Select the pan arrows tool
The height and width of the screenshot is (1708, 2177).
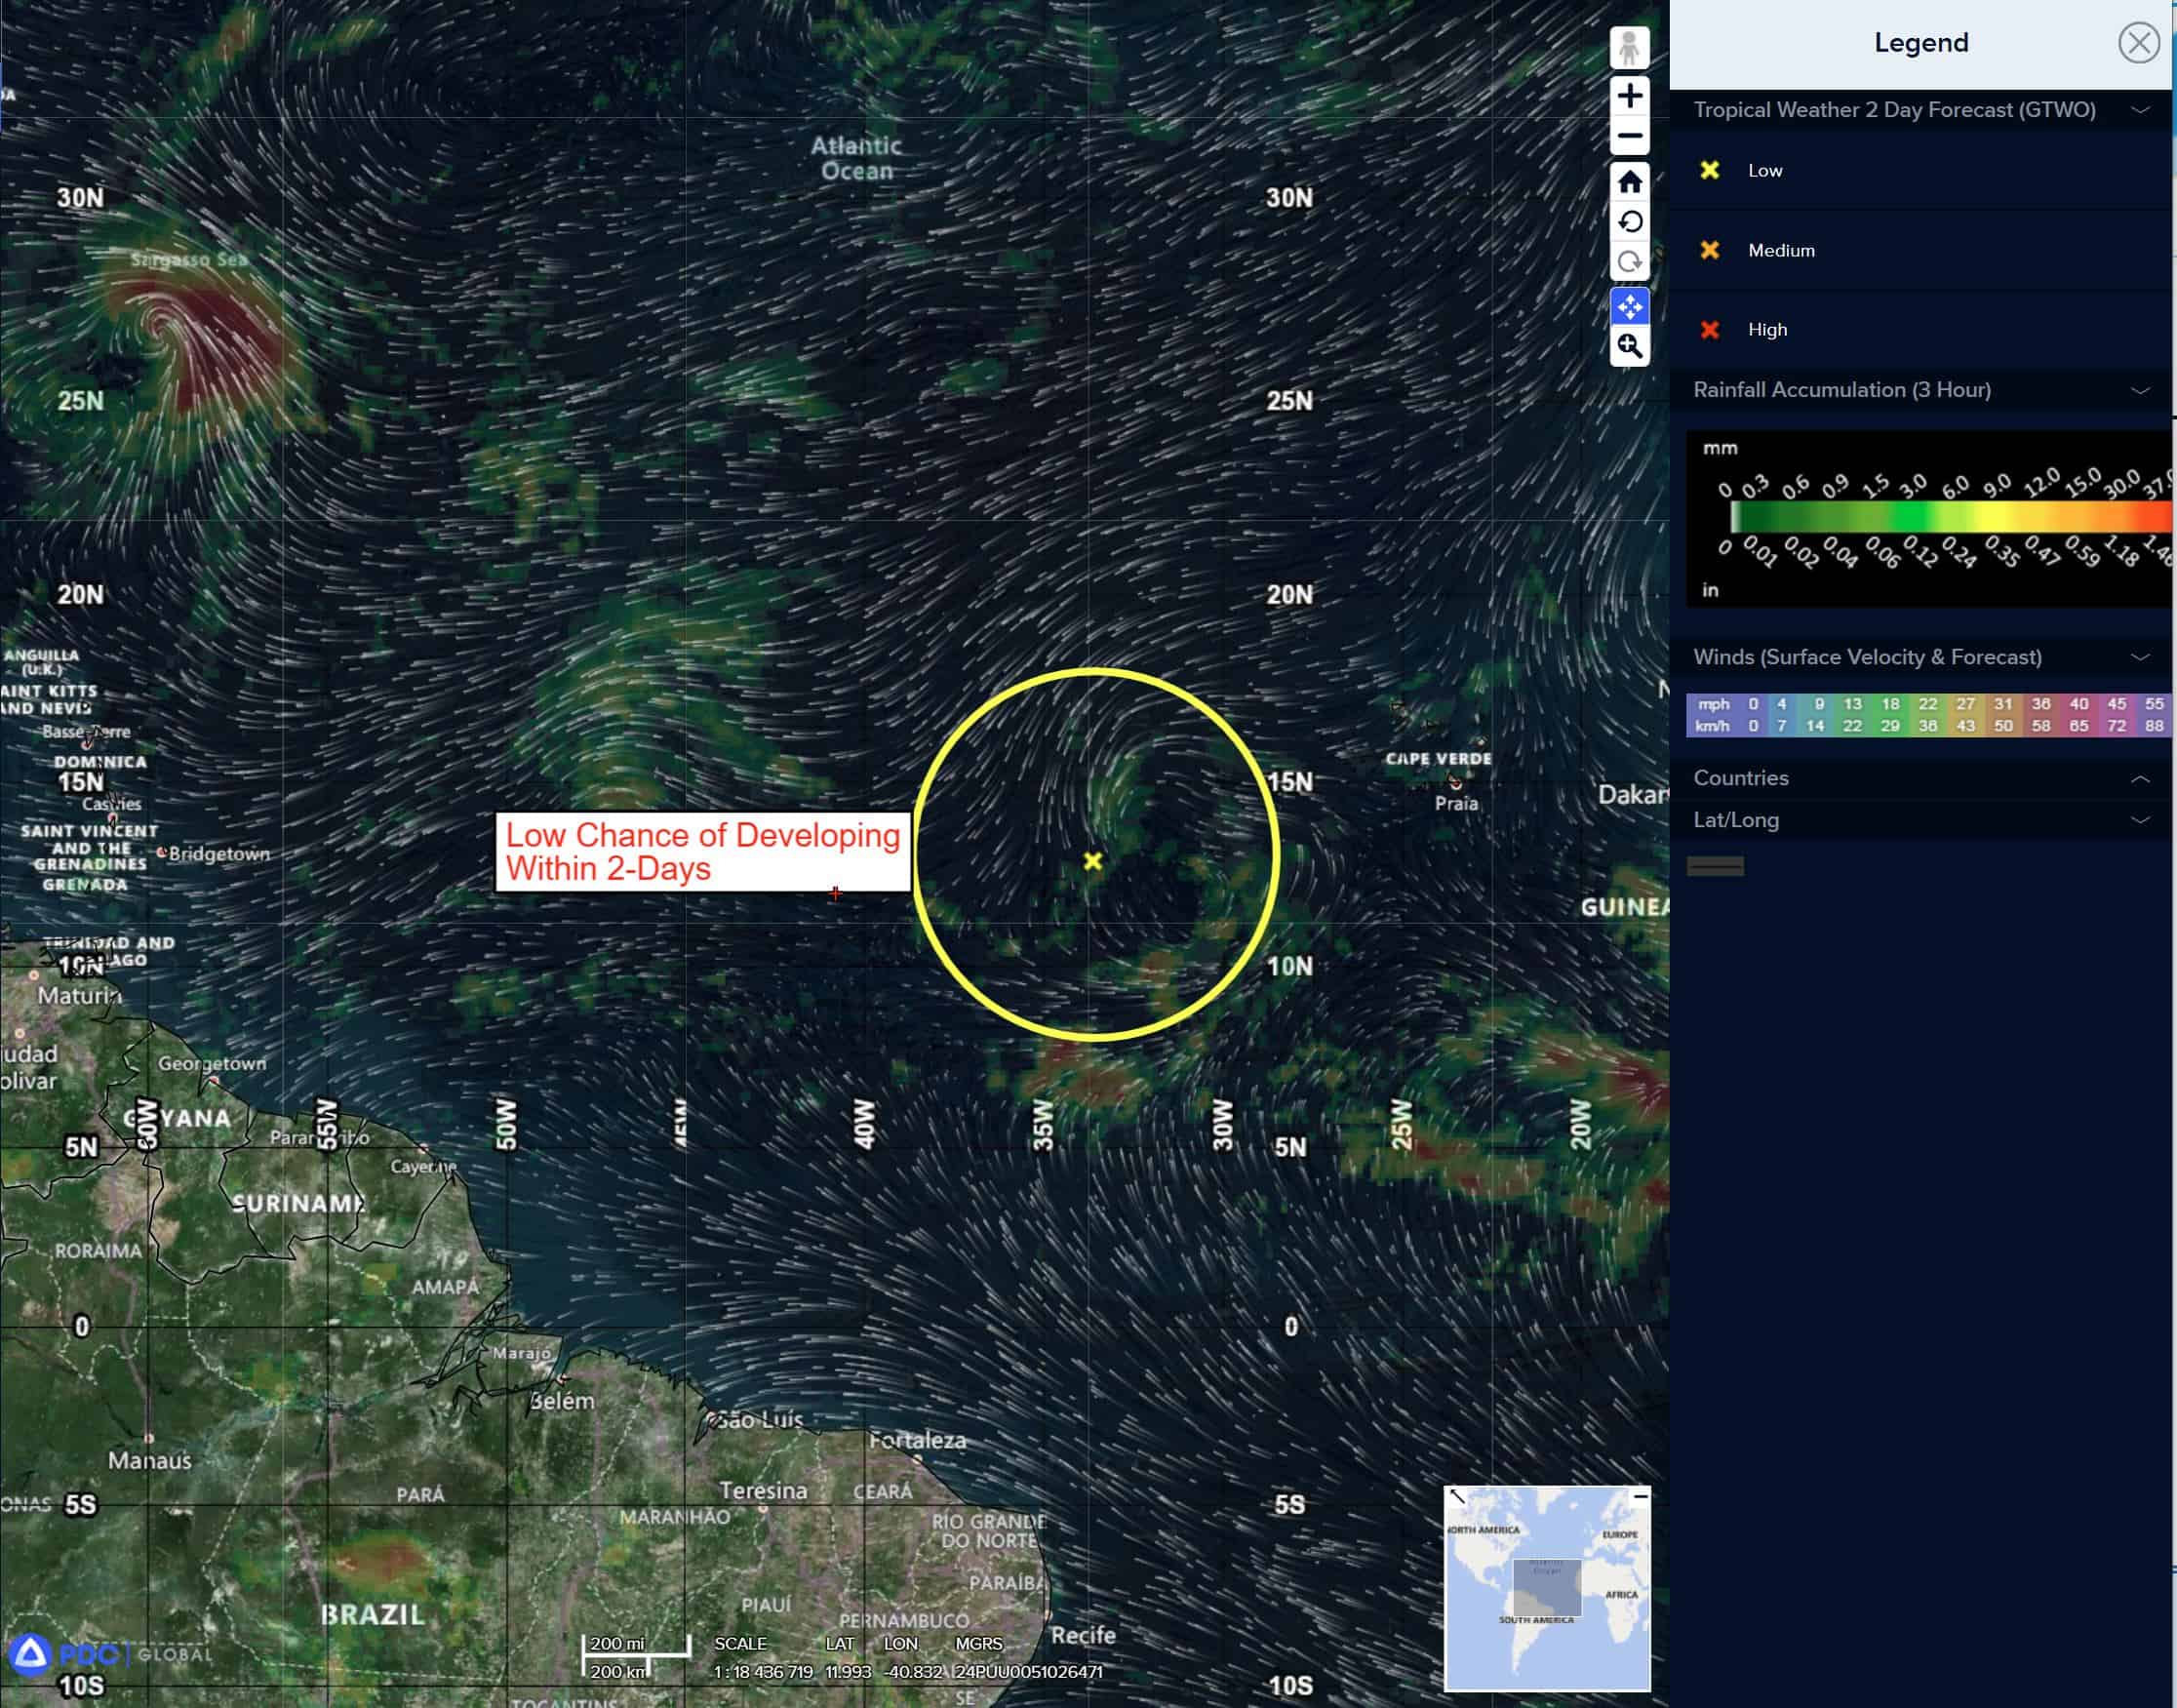click(1629, 307)
